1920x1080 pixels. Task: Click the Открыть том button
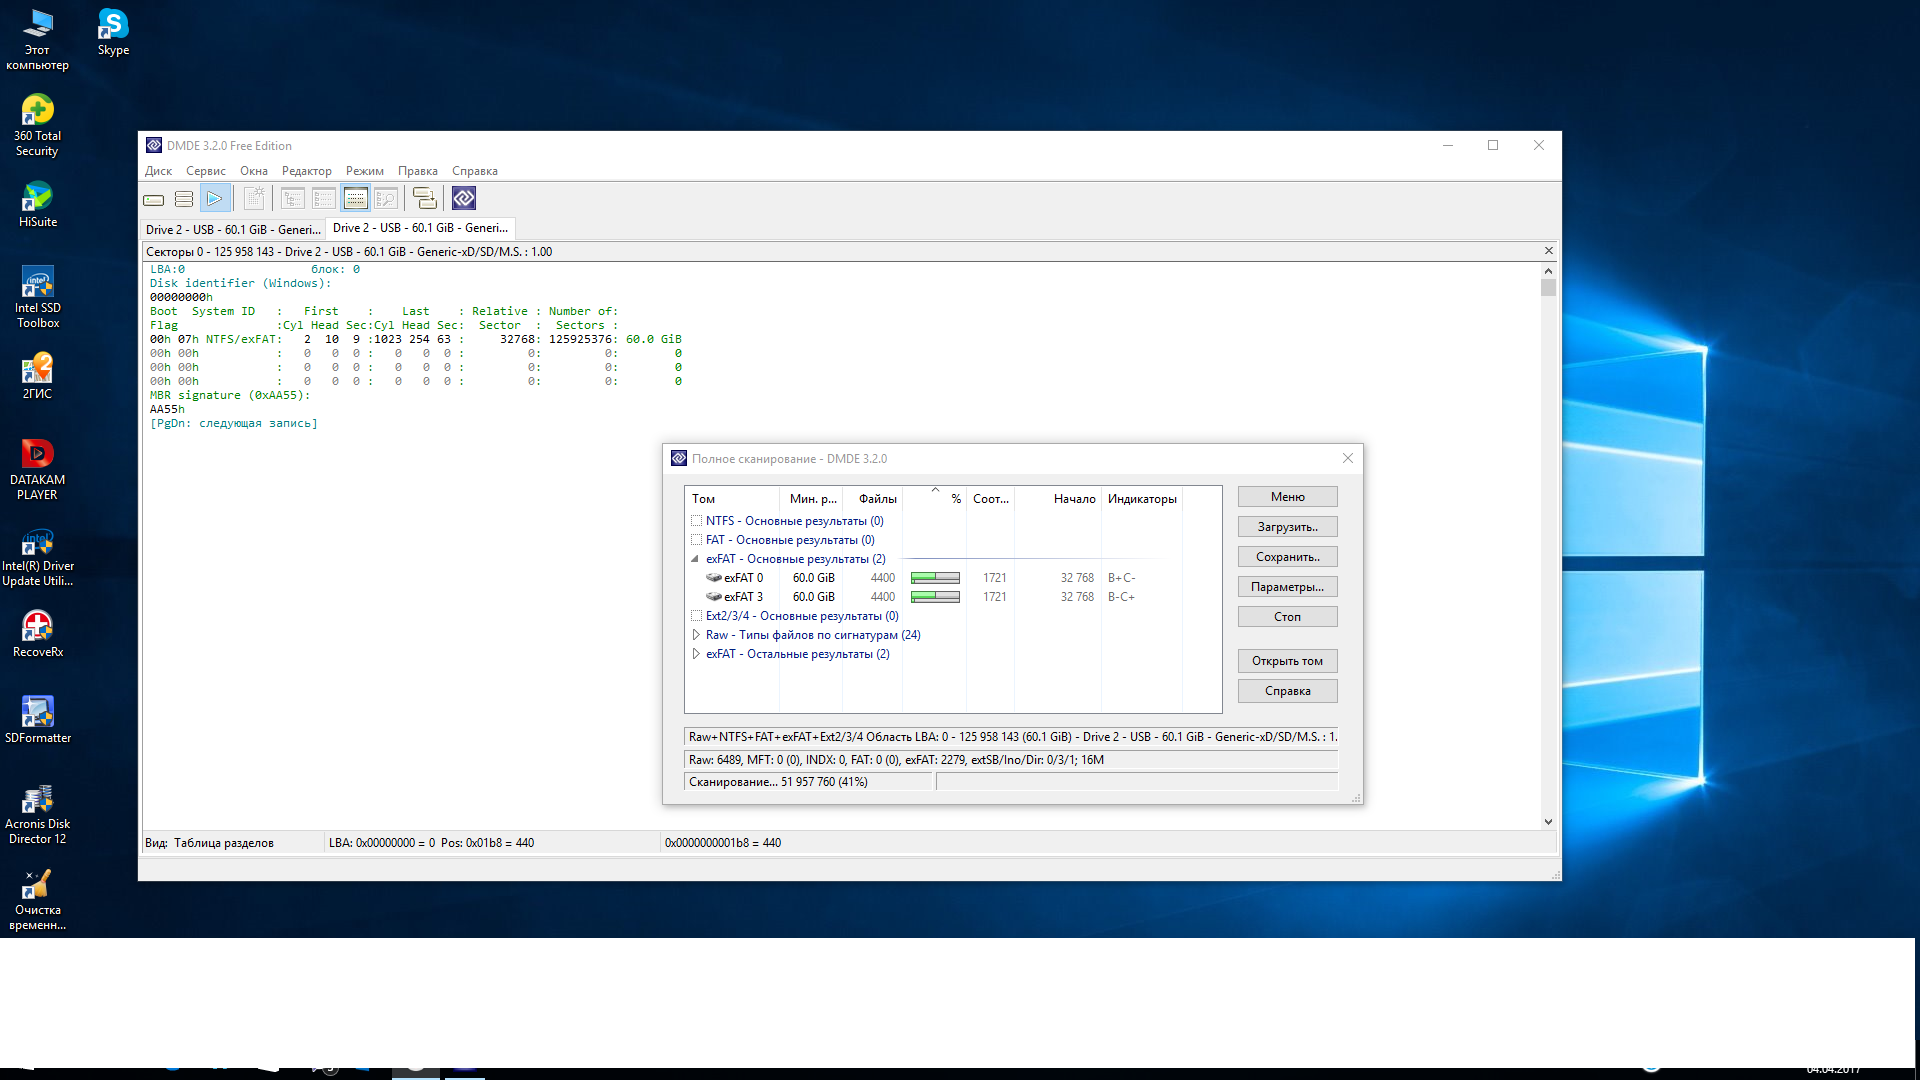click(x=1287, y=661)
